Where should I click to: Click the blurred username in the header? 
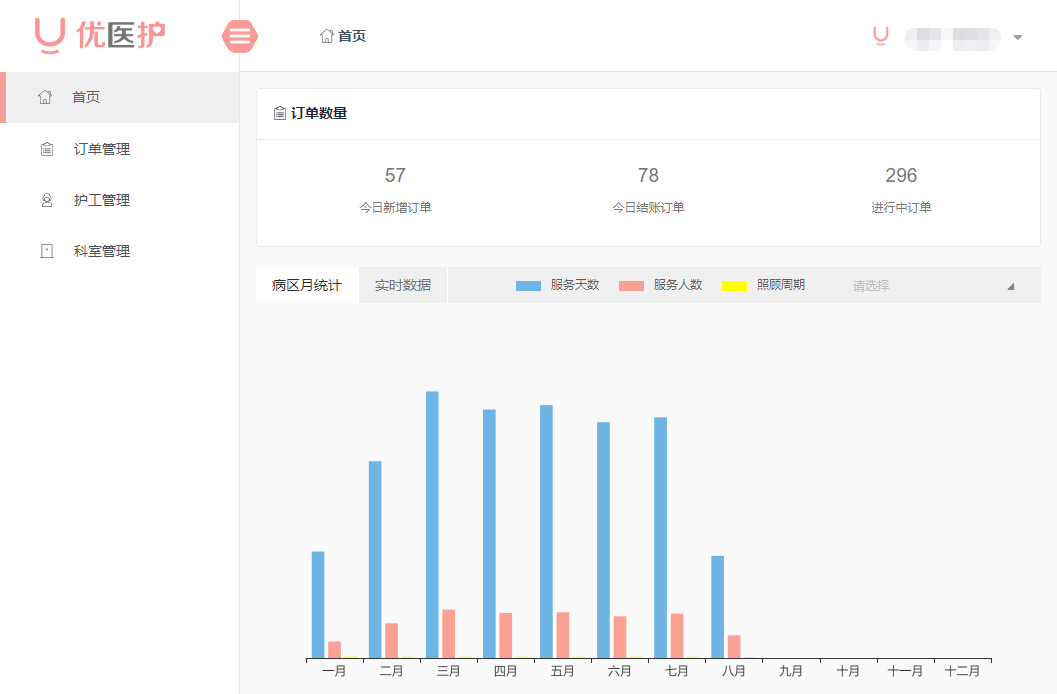953,38
